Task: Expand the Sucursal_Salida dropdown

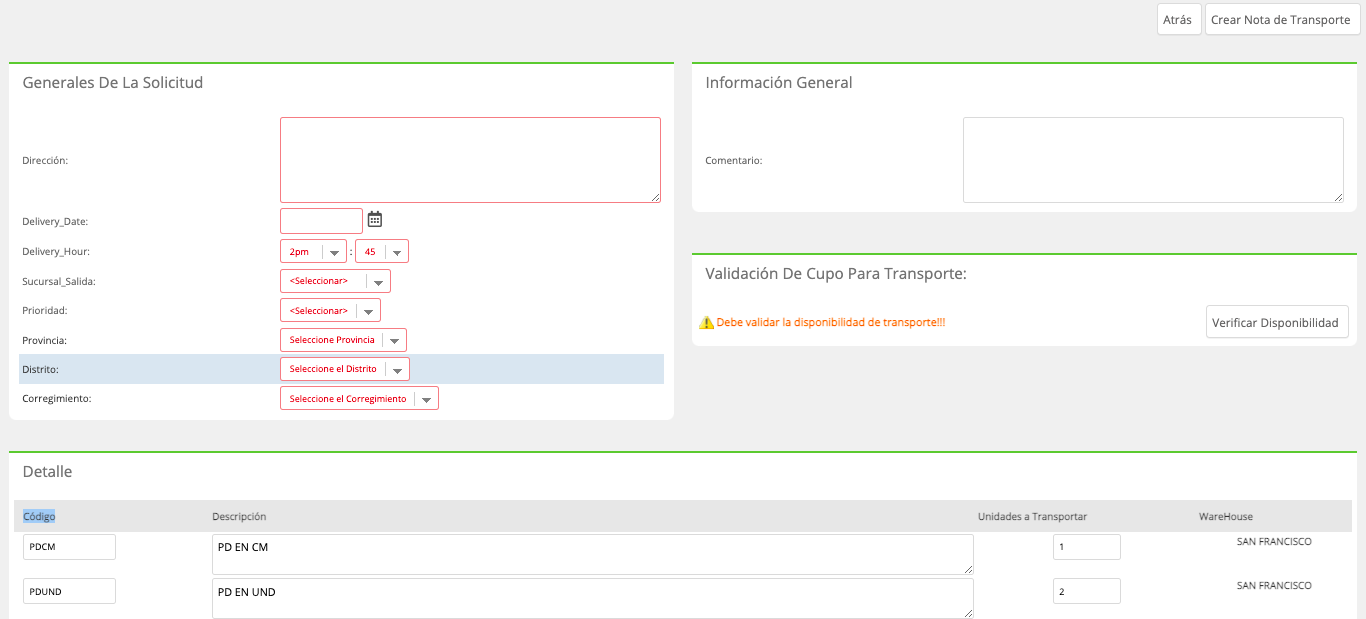Action: click(335, 282)
